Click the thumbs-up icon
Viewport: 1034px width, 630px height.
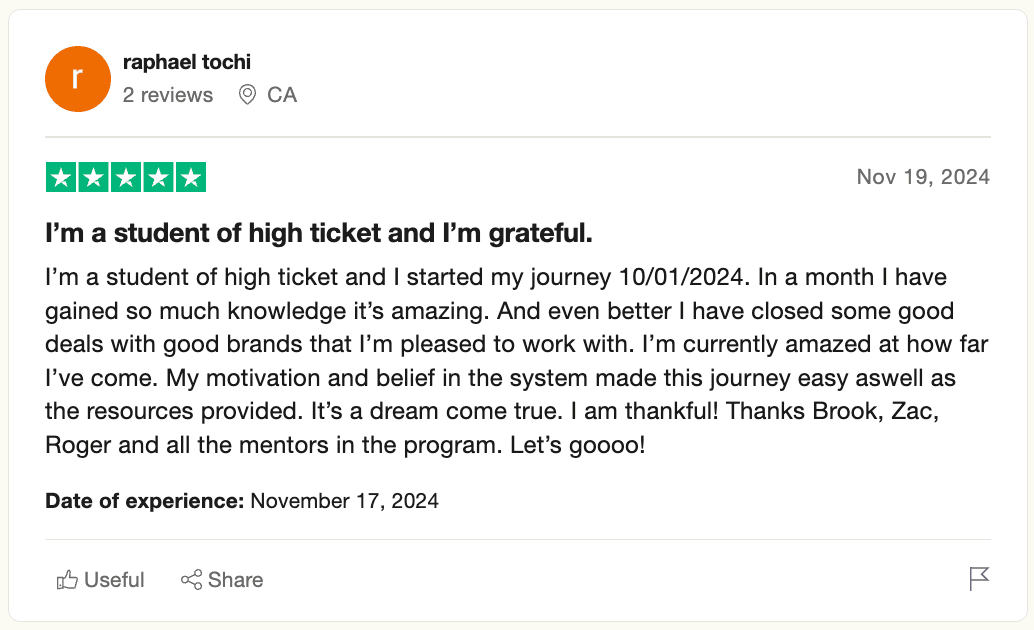point(68,580)
